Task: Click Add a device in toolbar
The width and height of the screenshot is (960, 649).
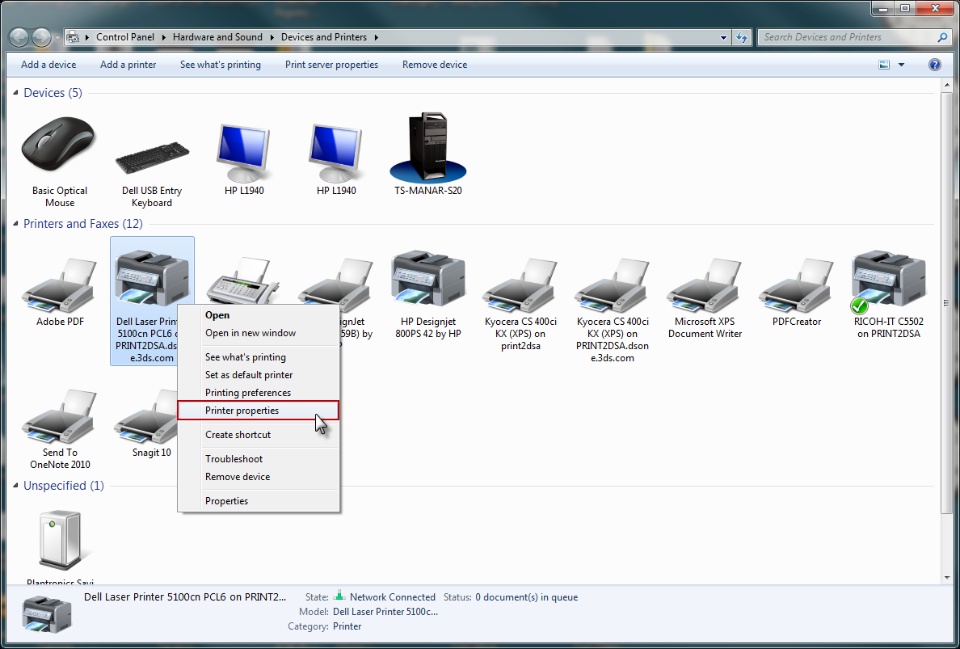Action: click(x=48, y=64)
